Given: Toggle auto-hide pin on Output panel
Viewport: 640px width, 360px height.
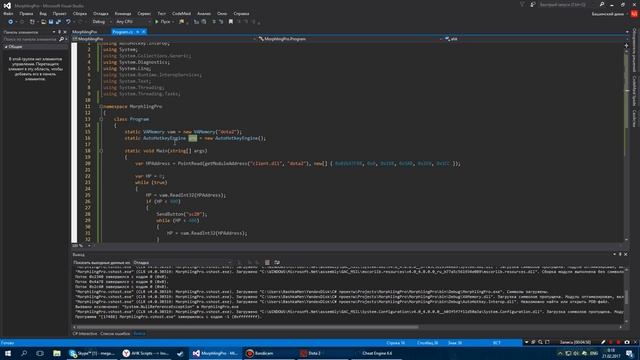Looking at the screenshot, I should click(620, 254).
